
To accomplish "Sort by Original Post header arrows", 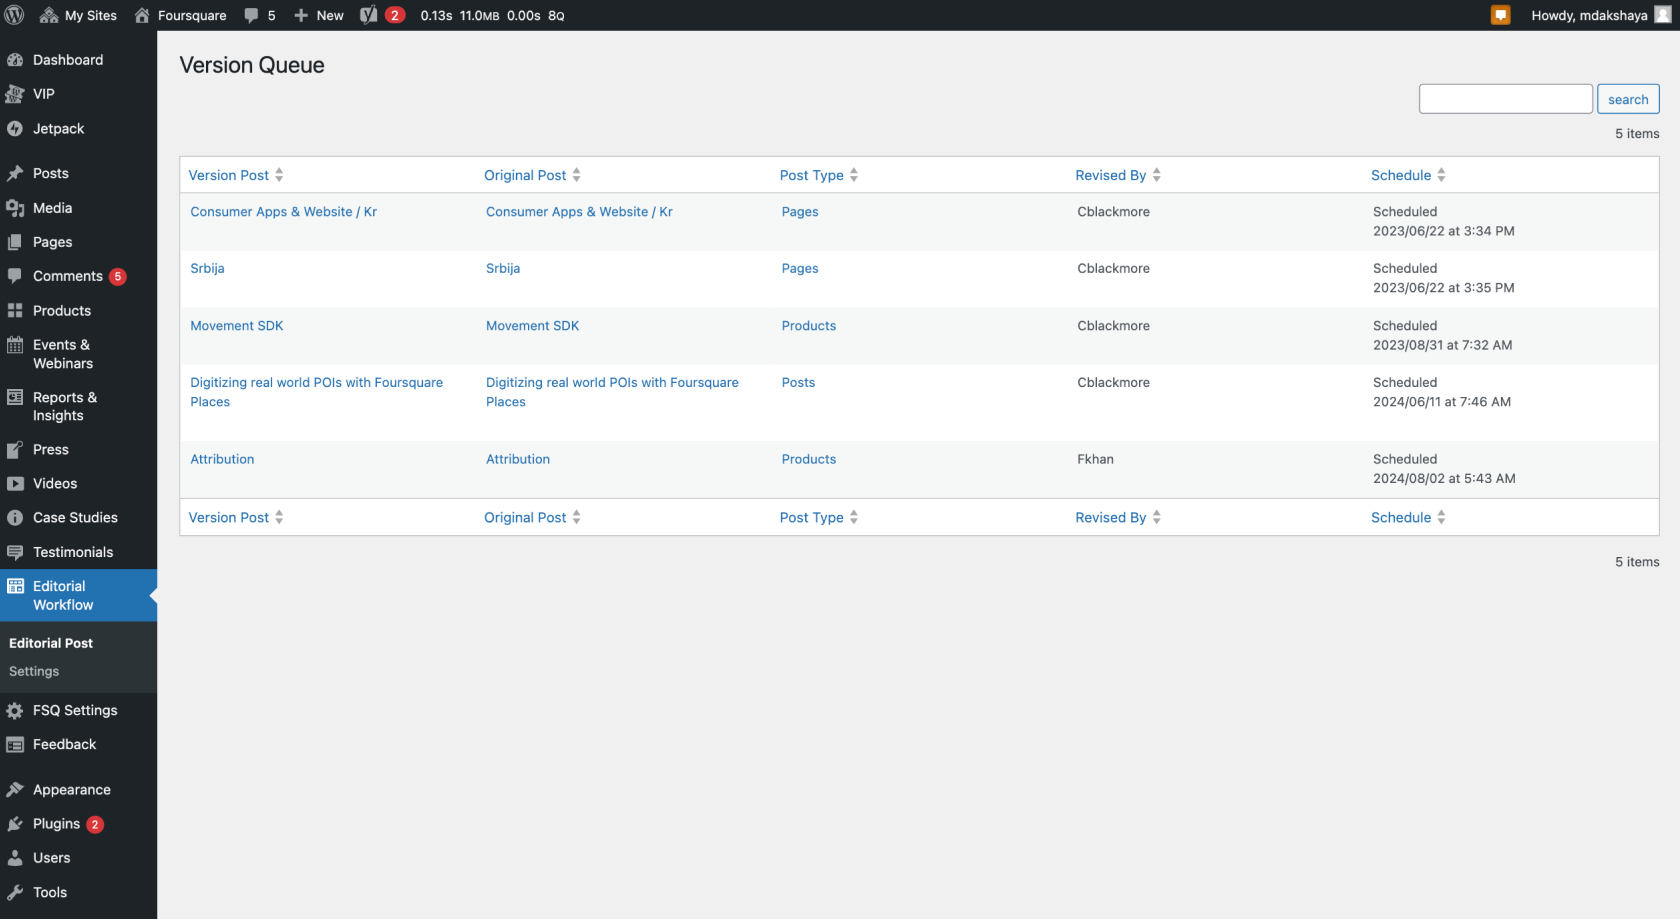I will [x=576, y=175].
